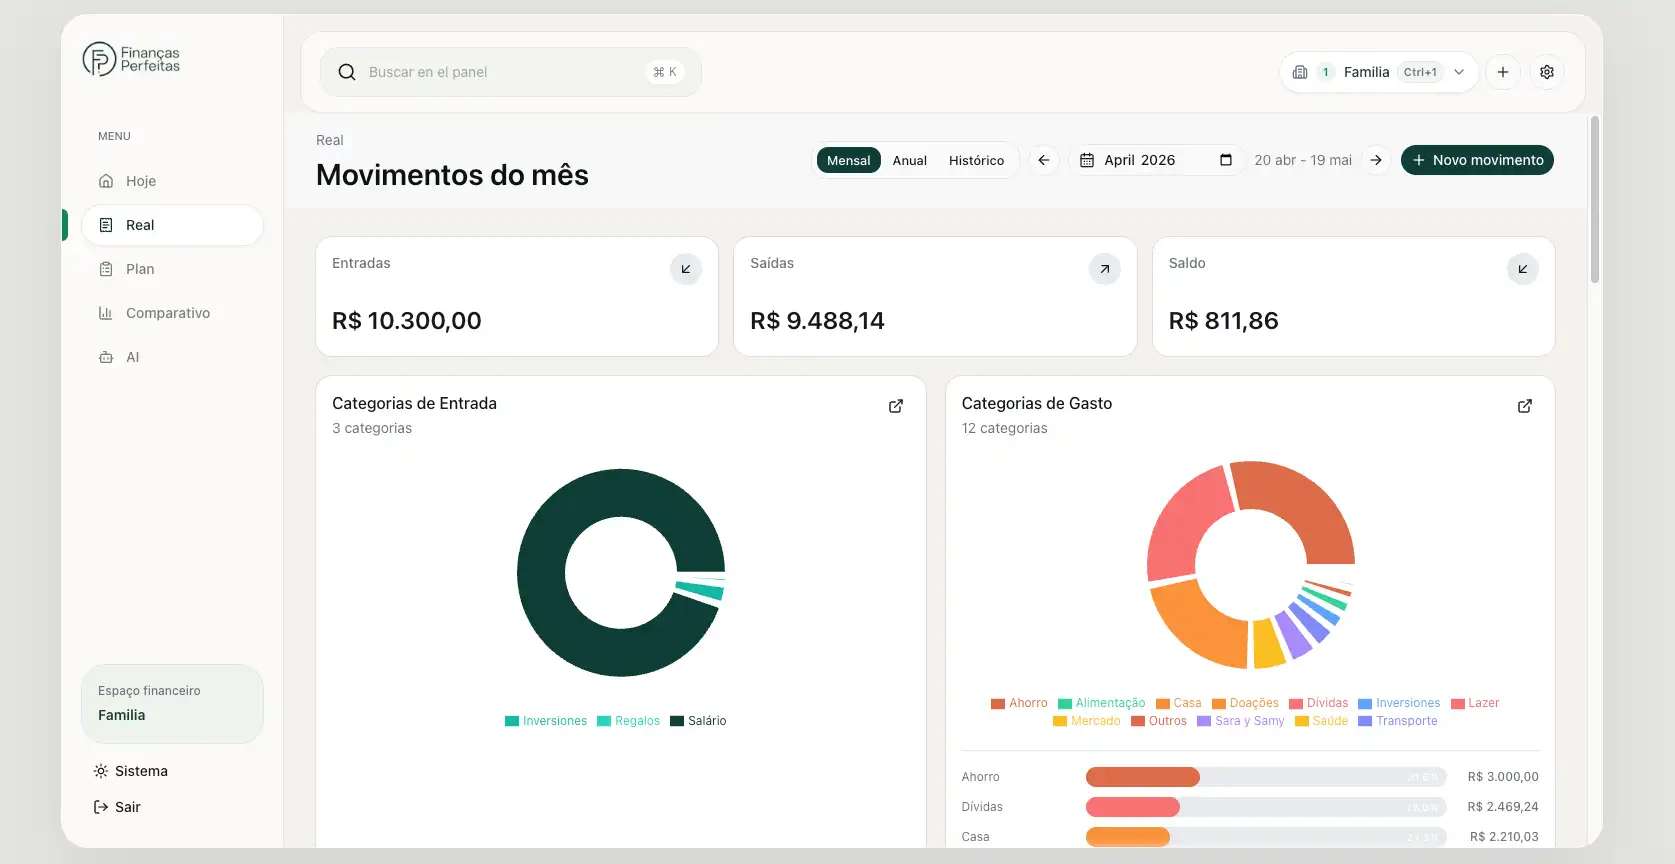Open the April 2026 month picker
The height and width of the screenshot is (864, 1675).
tap(1156, 160)
